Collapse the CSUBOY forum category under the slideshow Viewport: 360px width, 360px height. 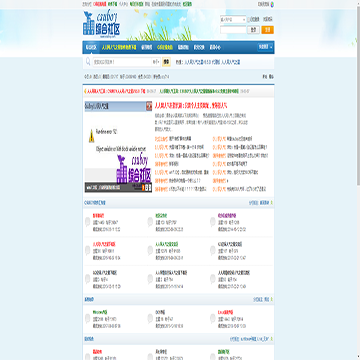point(272,203)
